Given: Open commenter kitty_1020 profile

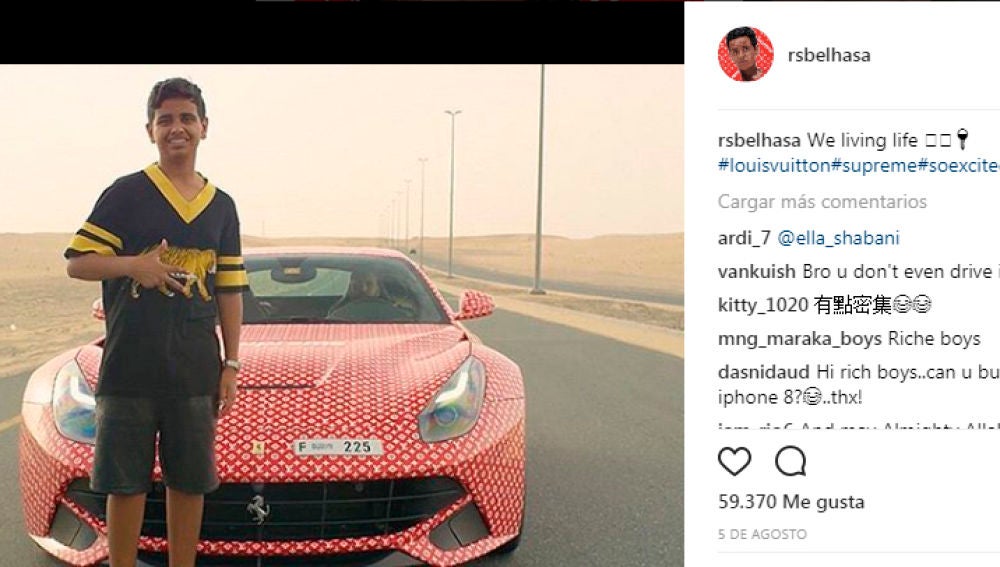Looking at the screenshot, I should pyautogui.click(x=763, y=305).
